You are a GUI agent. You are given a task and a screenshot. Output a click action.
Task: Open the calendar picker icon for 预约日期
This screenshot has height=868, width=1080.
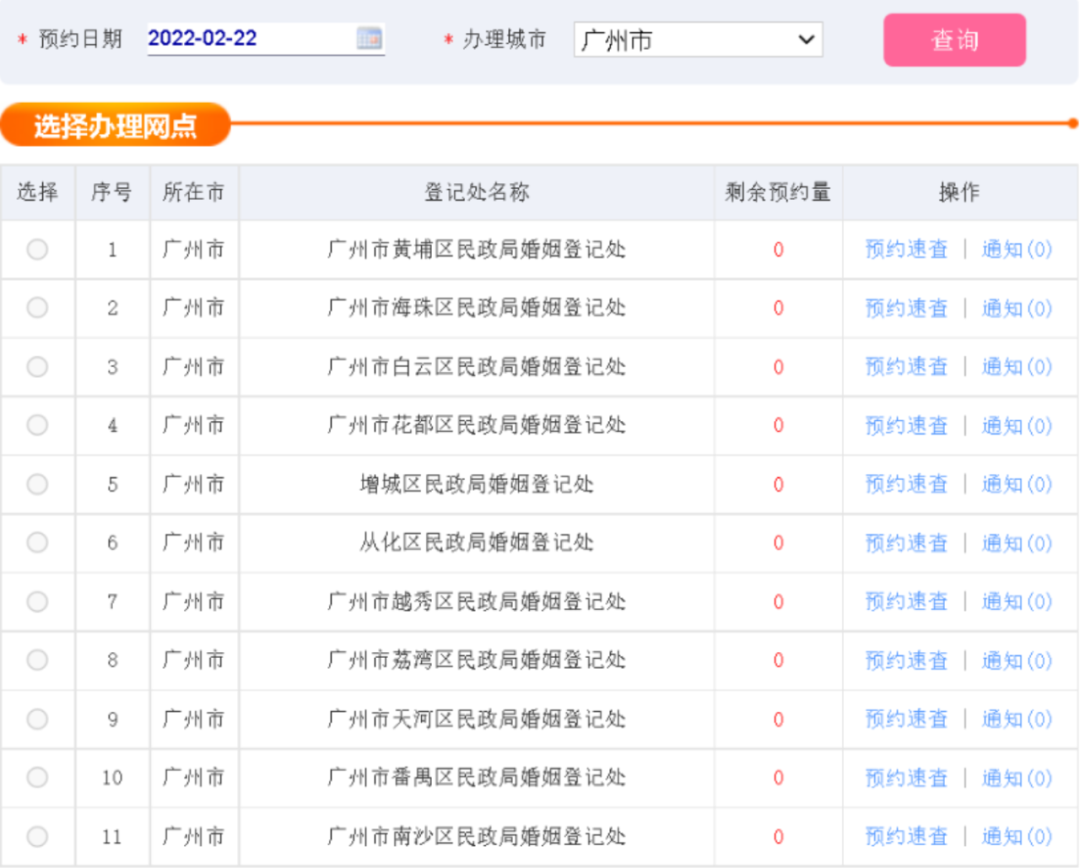point(369,39)
